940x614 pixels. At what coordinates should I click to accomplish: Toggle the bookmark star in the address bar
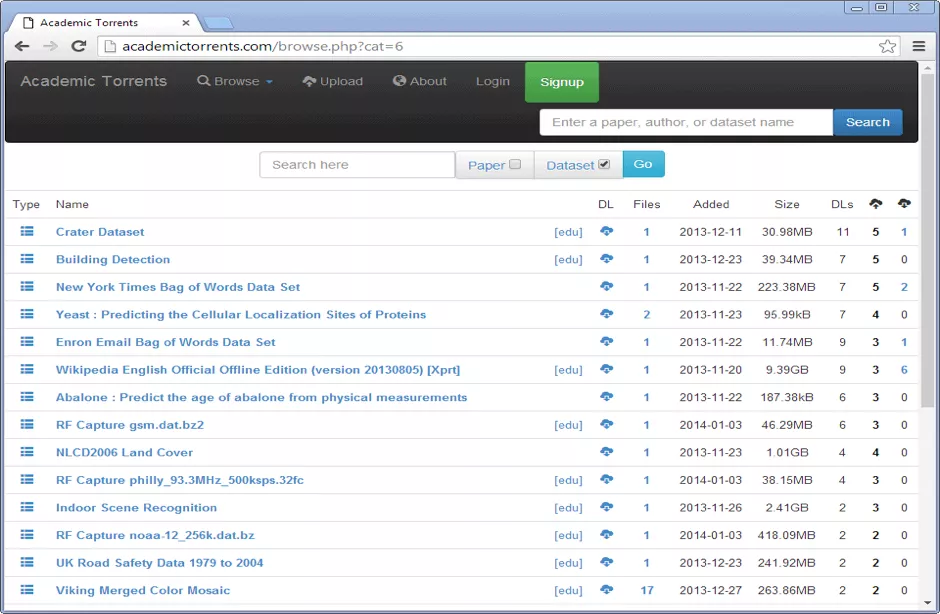(887, 45)
